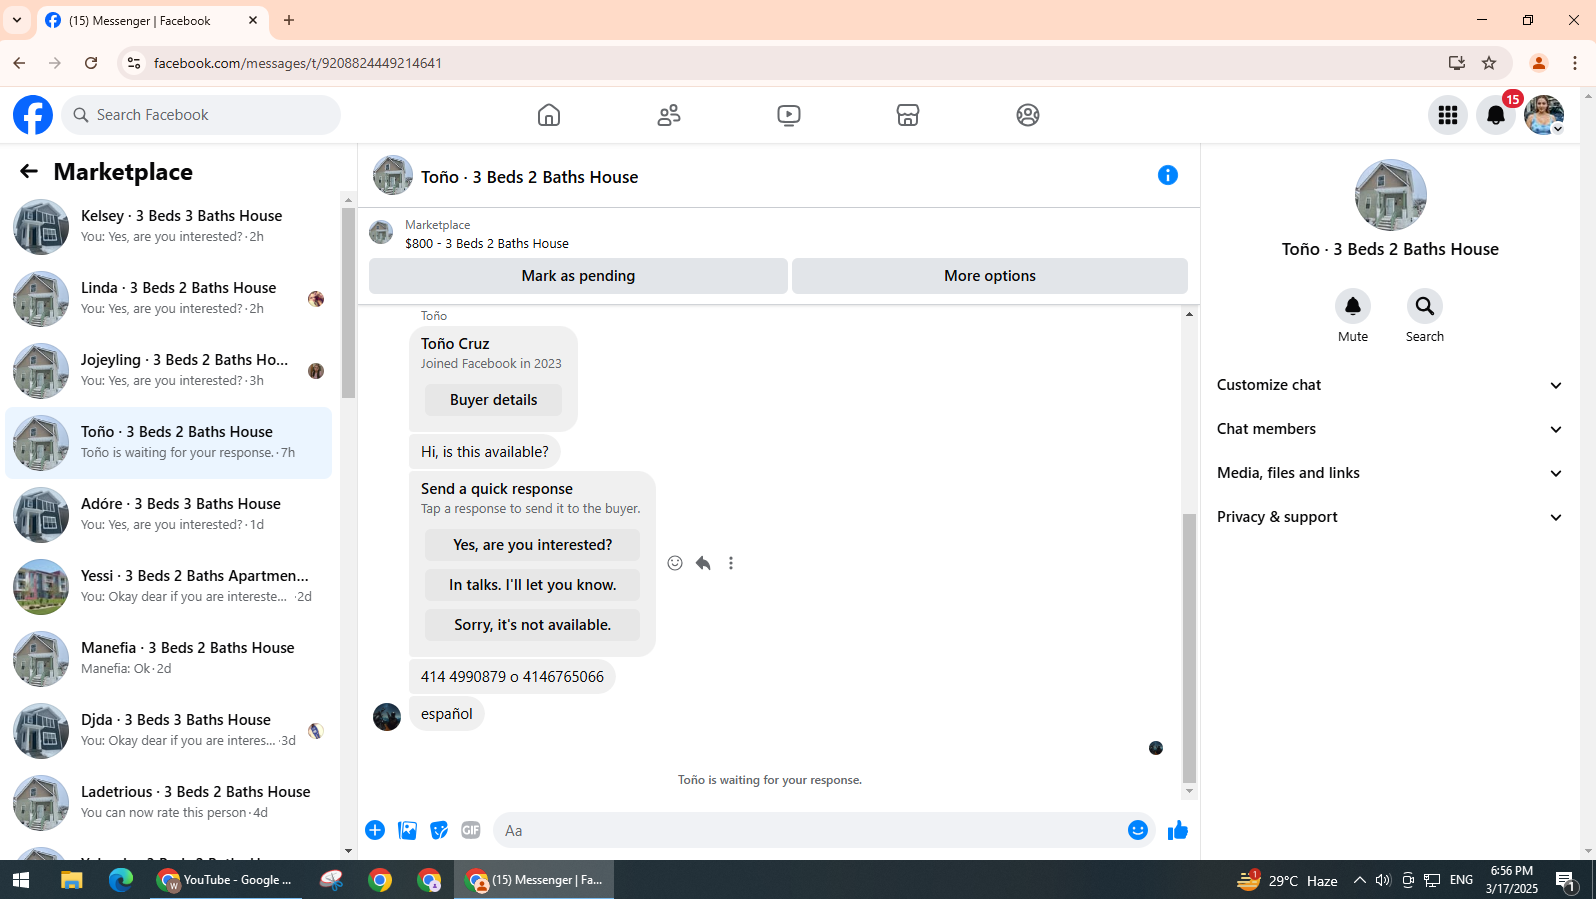View Buyer details for Toño Cruz

493,400
